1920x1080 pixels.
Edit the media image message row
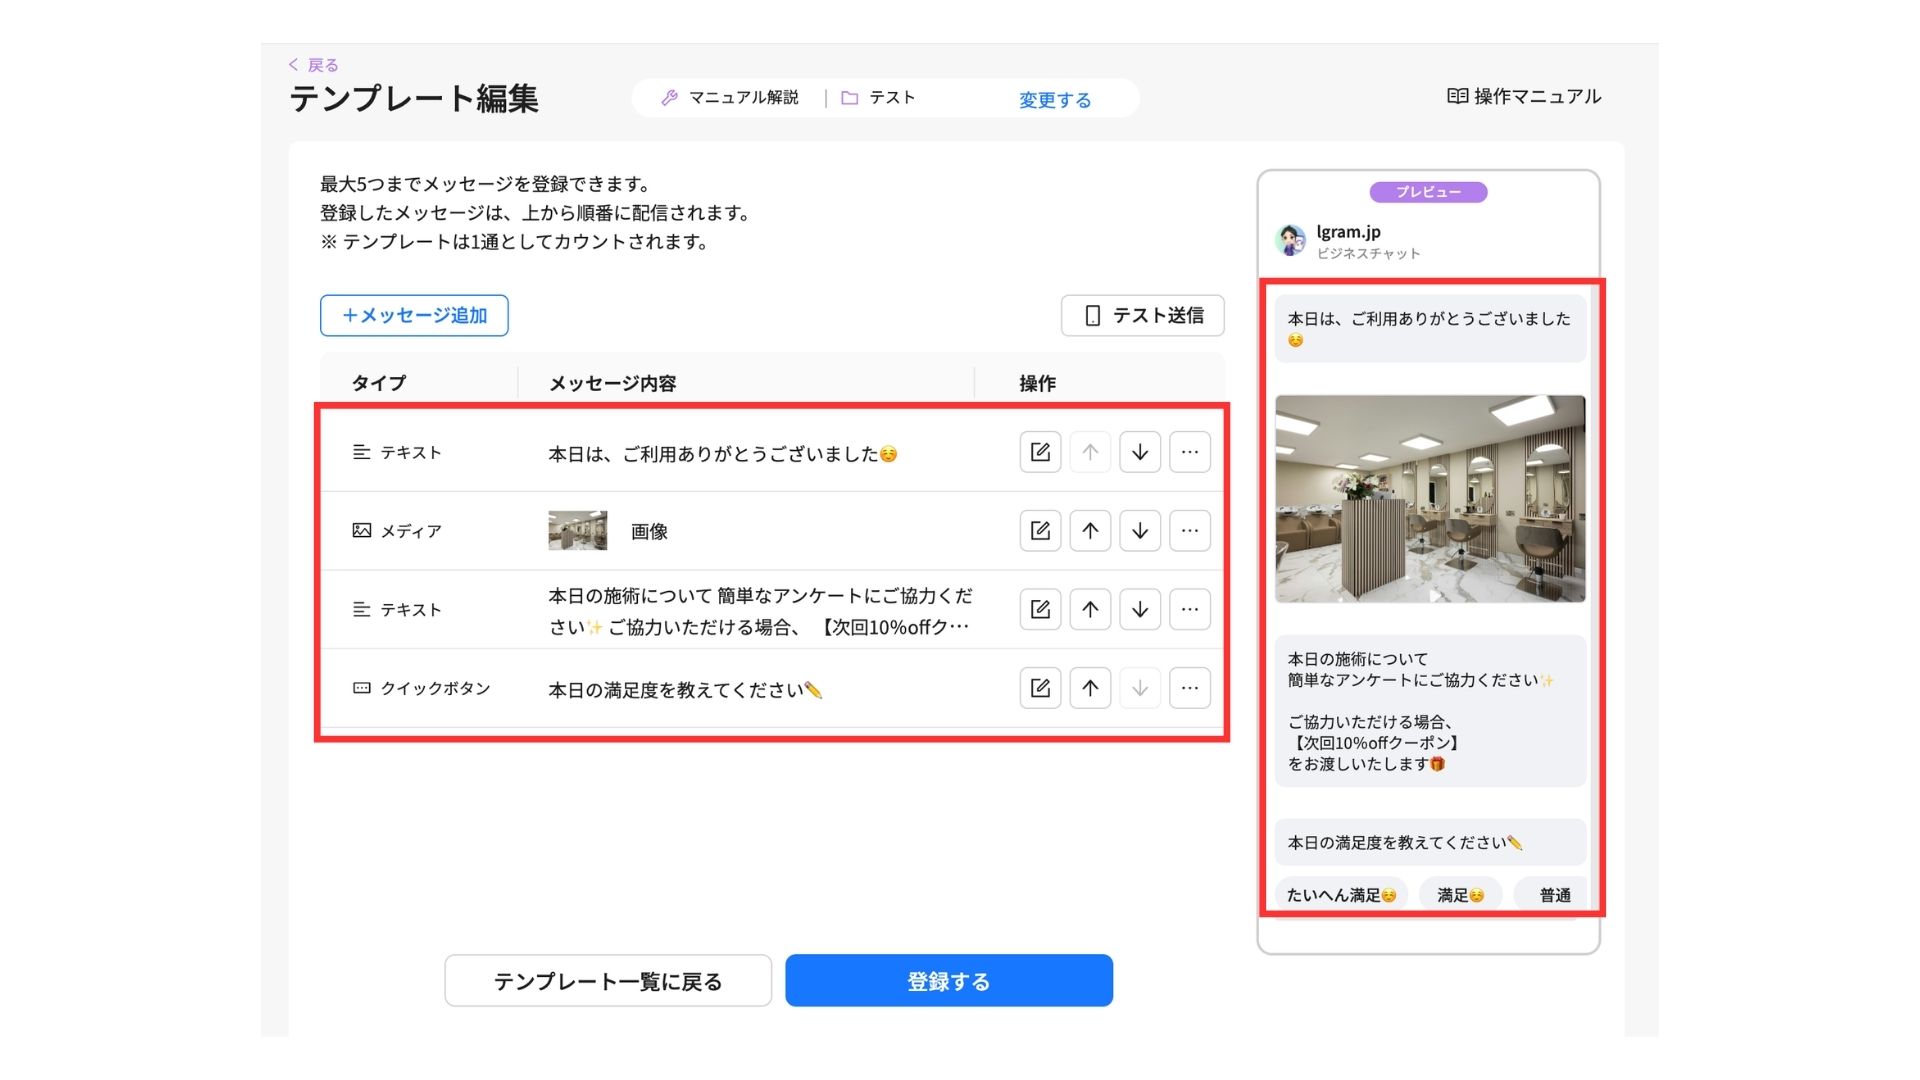pyautogui.click(x=1040, y=531)
